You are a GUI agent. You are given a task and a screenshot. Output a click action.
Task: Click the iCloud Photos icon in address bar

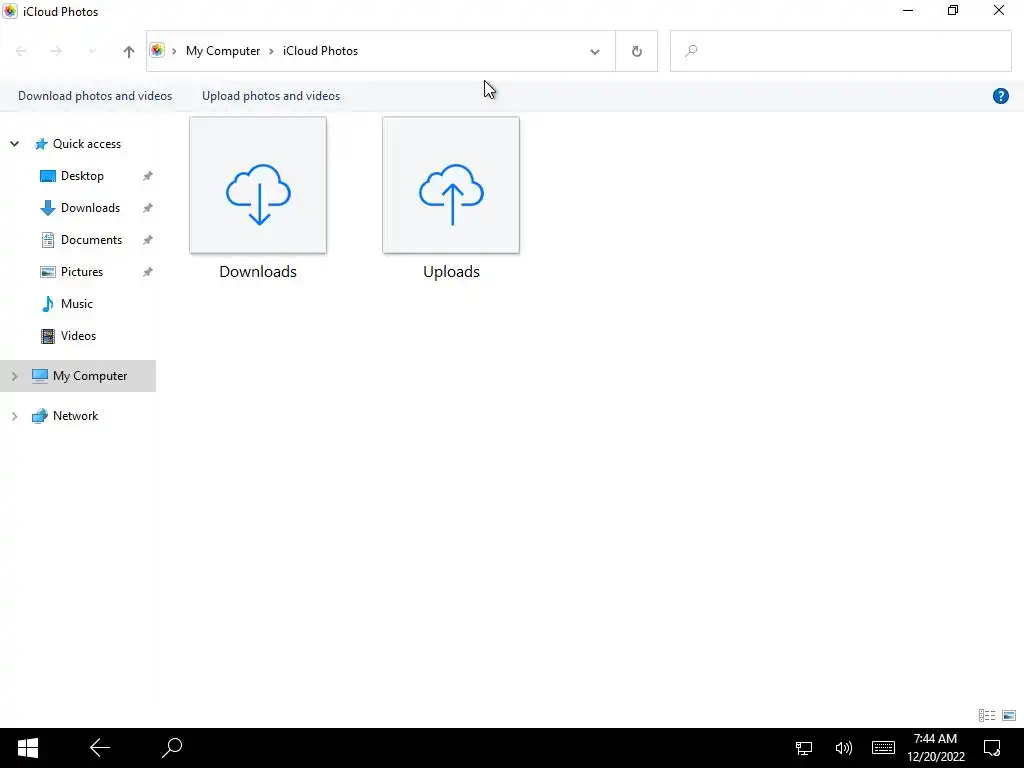157,51
